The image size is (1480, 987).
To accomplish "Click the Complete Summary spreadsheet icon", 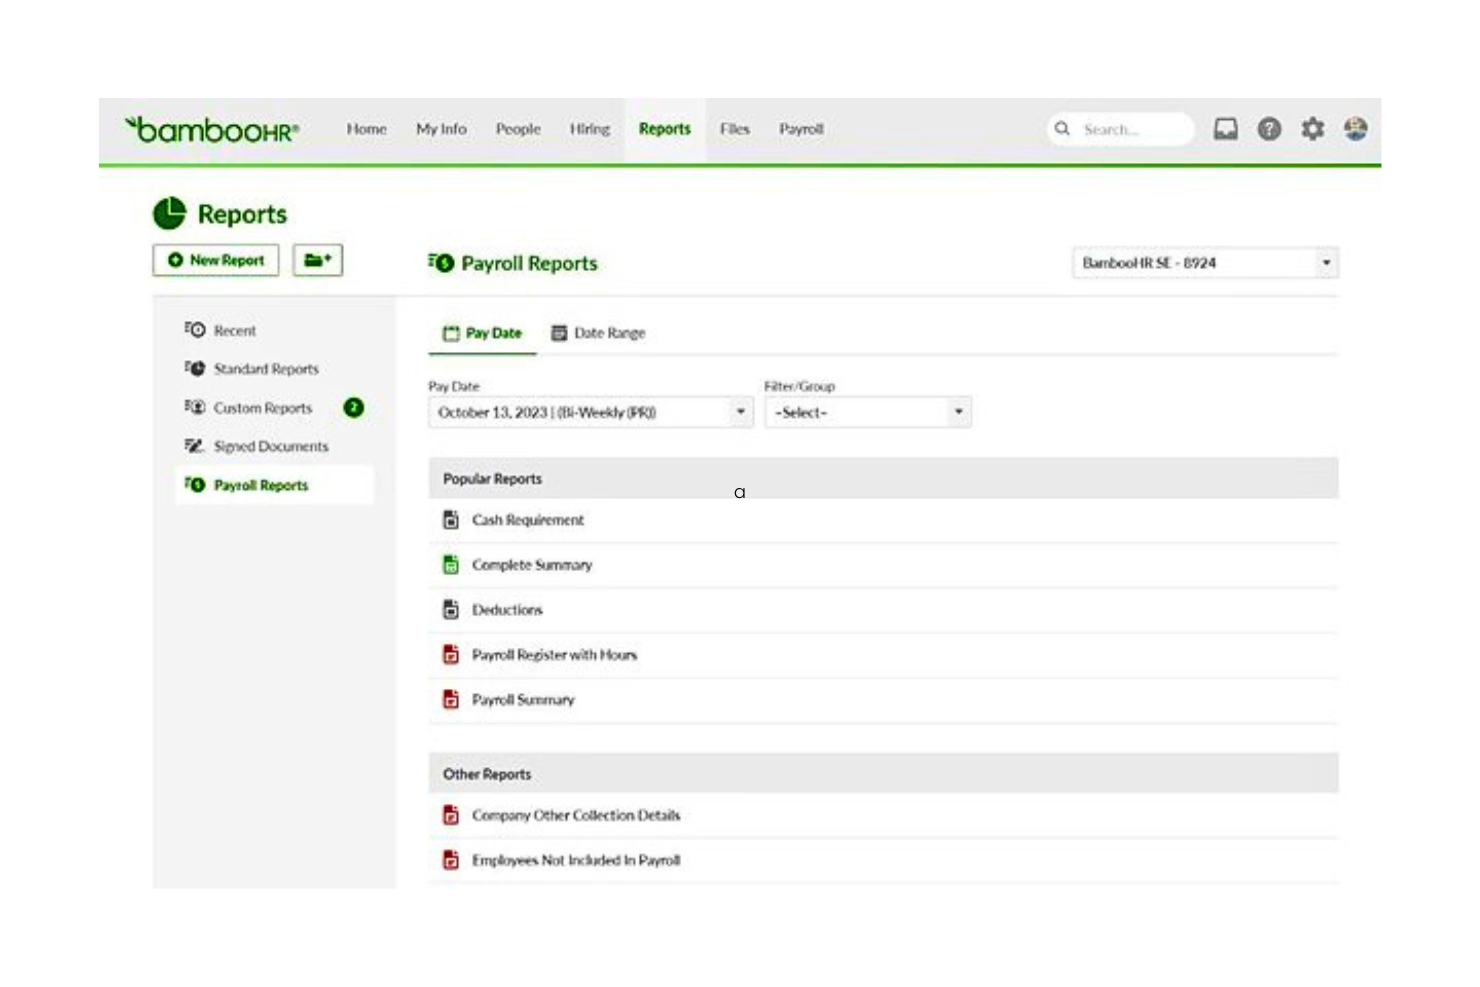I will tap(451, 565).
